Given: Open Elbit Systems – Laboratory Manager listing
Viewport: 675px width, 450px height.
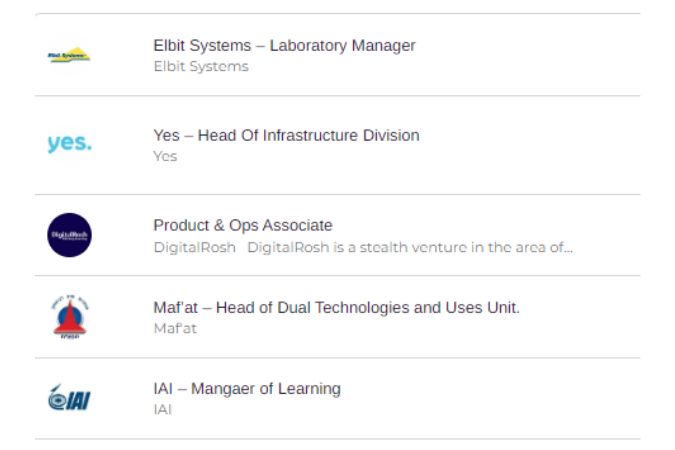Looking at the screenshot, I should [284, 45].
